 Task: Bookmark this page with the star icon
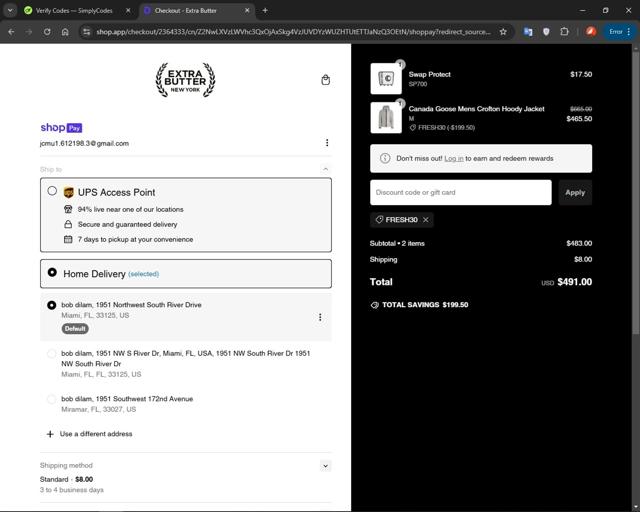tap(503, 31)
